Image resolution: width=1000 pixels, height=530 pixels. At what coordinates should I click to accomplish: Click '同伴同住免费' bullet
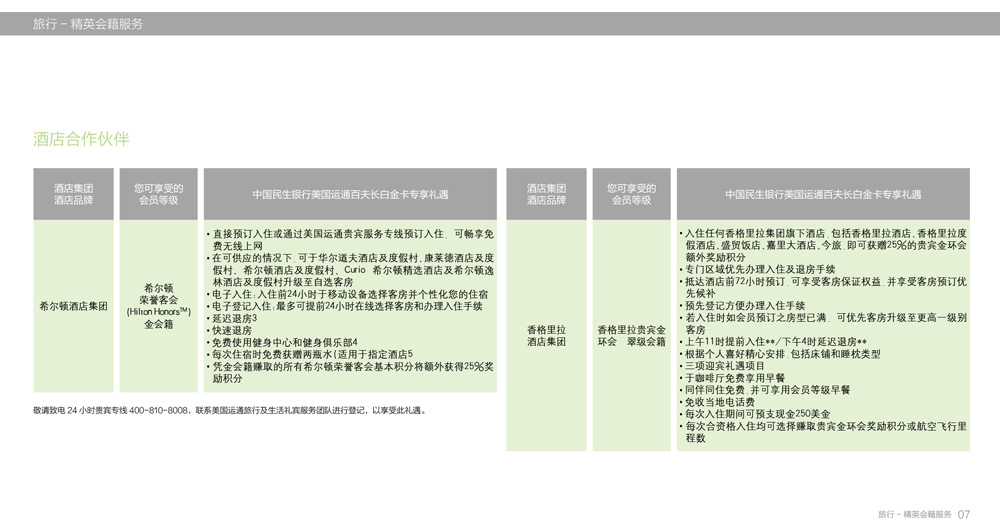pyautogui.click(x=765, y=390)
